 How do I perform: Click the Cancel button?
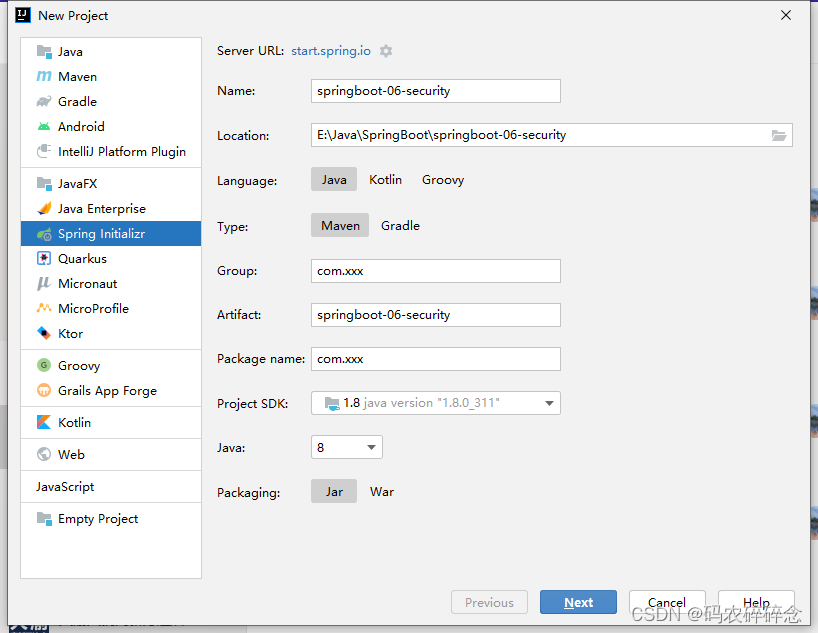tap(667, 602)
